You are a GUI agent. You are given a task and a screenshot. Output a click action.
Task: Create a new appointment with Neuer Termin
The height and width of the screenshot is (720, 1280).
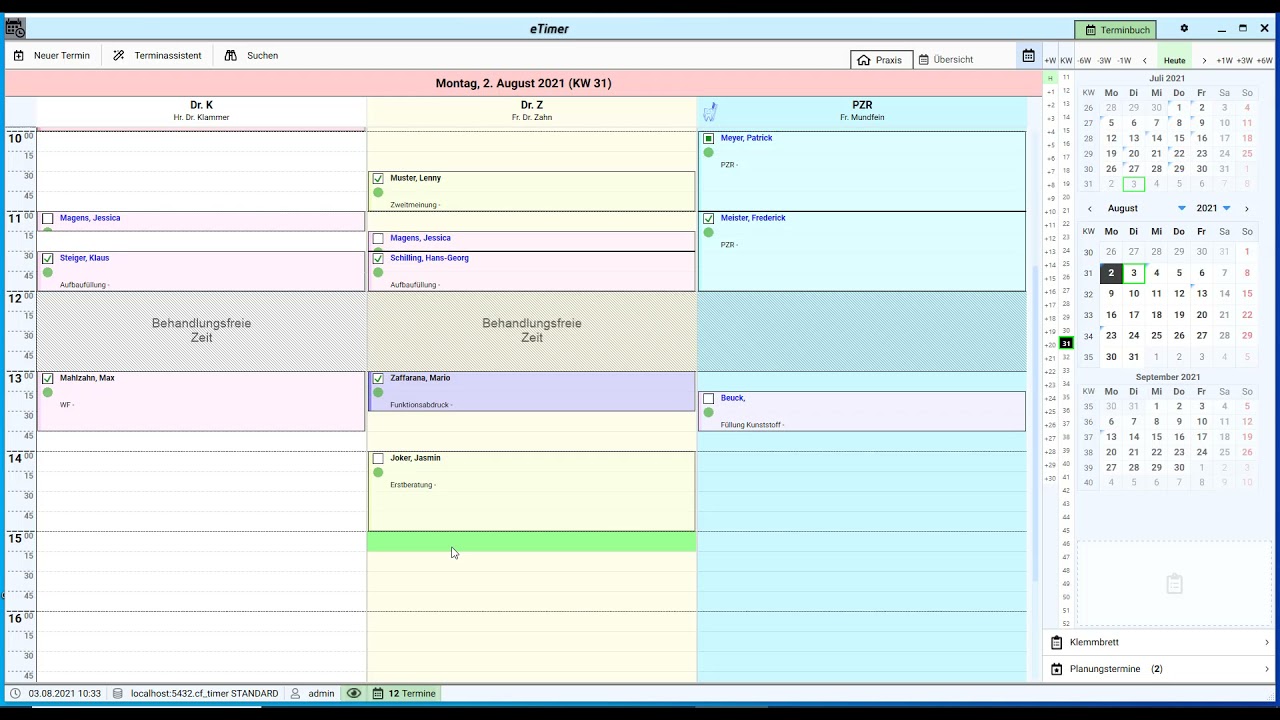pyautogui.click(x=51, y=56)
